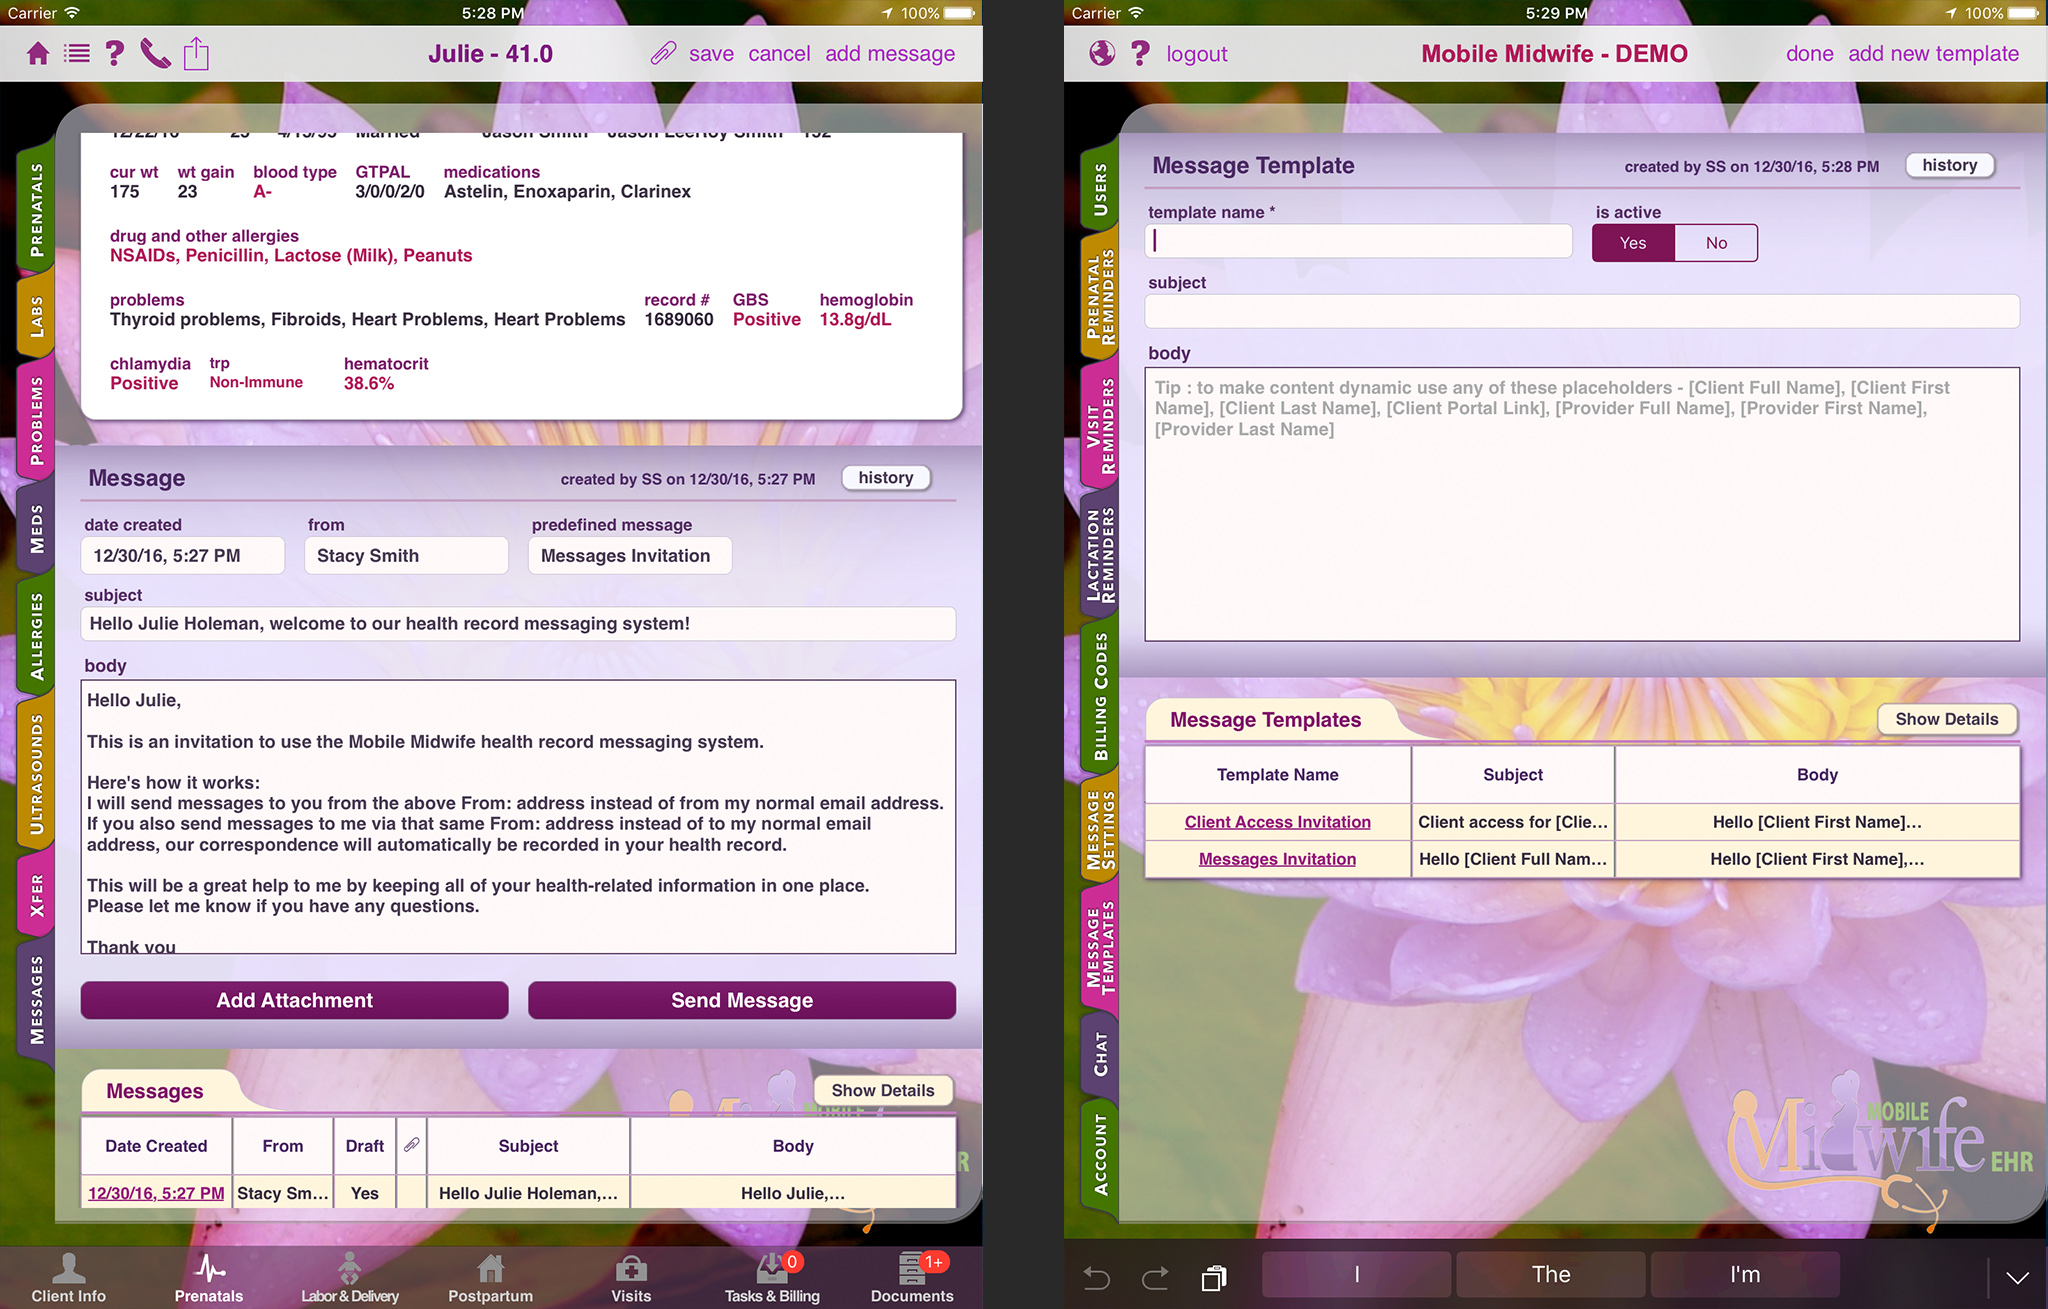This screenshot has width=2048, height=1309.
Task: Click cancel in Julie's toolbar
Action: coord(779,54)
